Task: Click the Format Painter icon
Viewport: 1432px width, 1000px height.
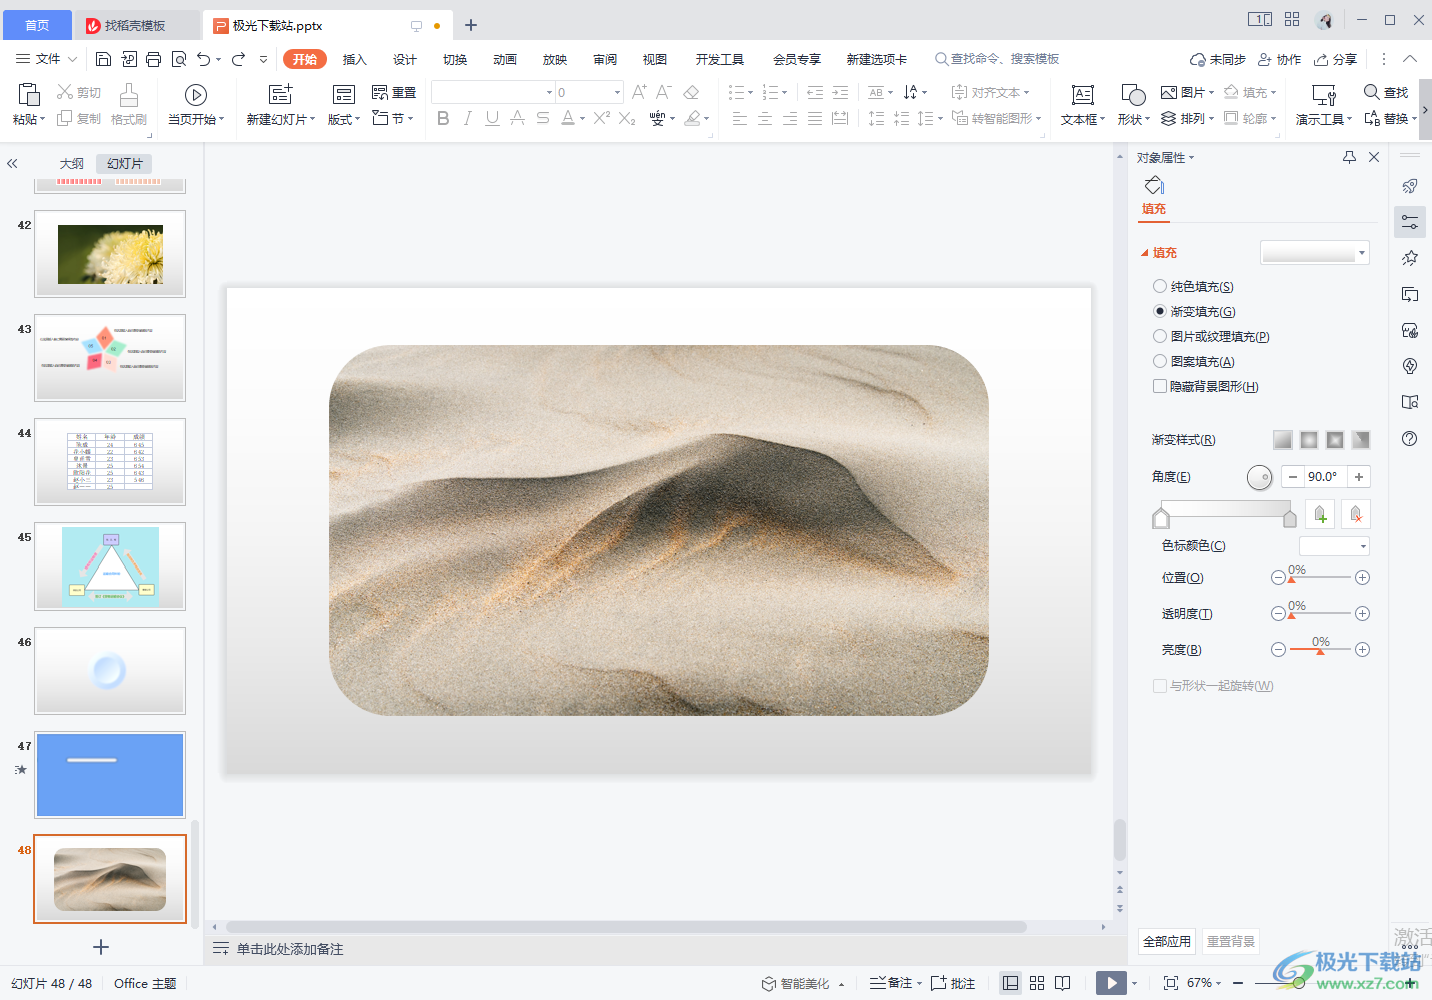Action: [x=129, y=94]
